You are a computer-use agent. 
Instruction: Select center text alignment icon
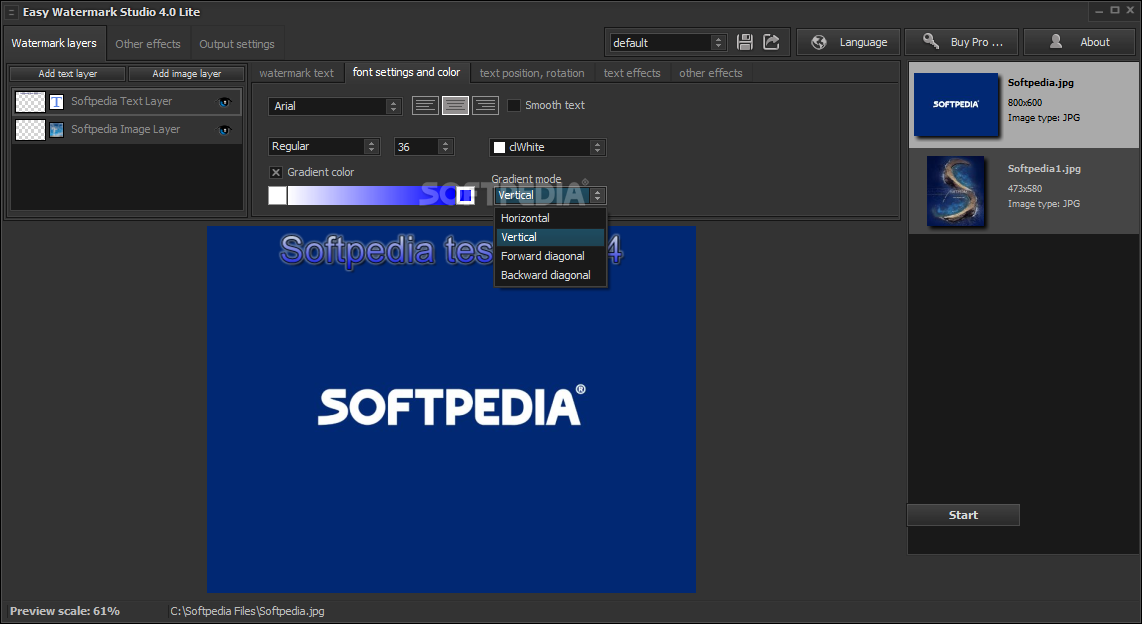(455, 106)
